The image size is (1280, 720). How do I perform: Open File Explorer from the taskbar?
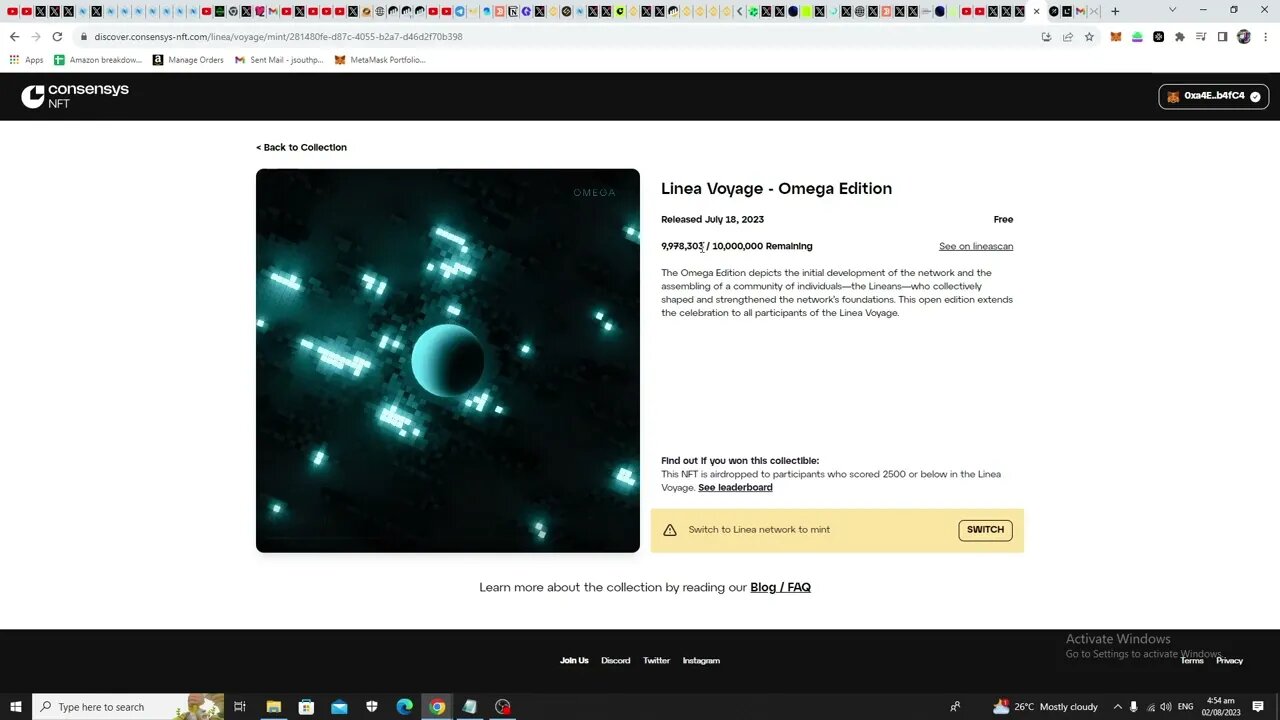[x=273, y=707]
